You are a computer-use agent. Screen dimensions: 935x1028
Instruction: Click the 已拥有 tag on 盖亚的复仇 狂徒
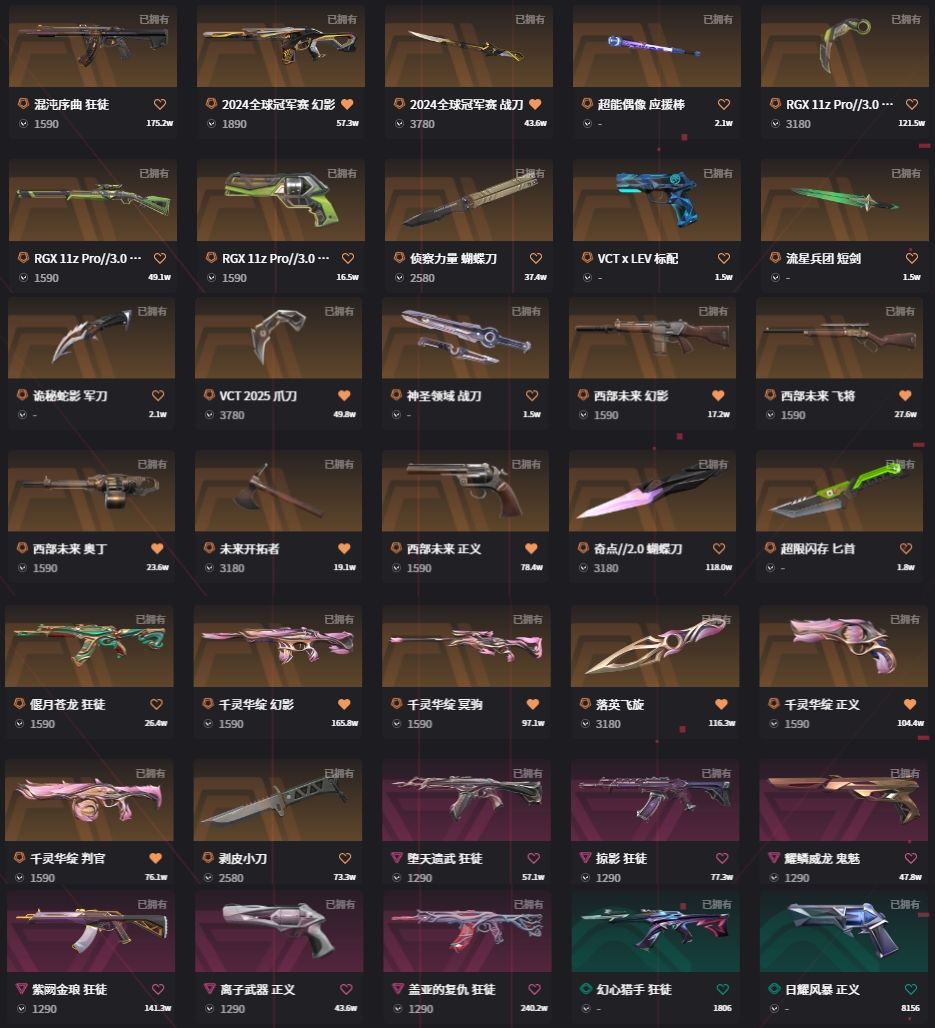[528, 904]
